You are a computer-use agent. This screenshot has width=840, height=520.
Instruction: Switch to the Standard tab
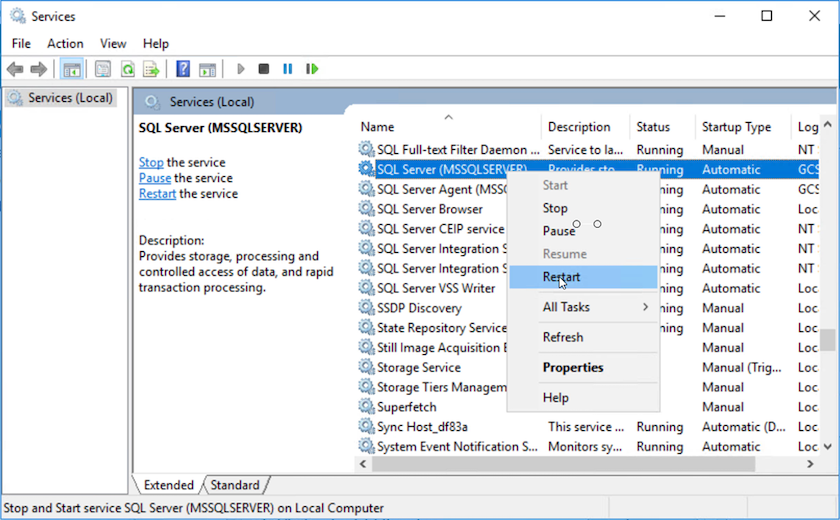click(235, 485)
